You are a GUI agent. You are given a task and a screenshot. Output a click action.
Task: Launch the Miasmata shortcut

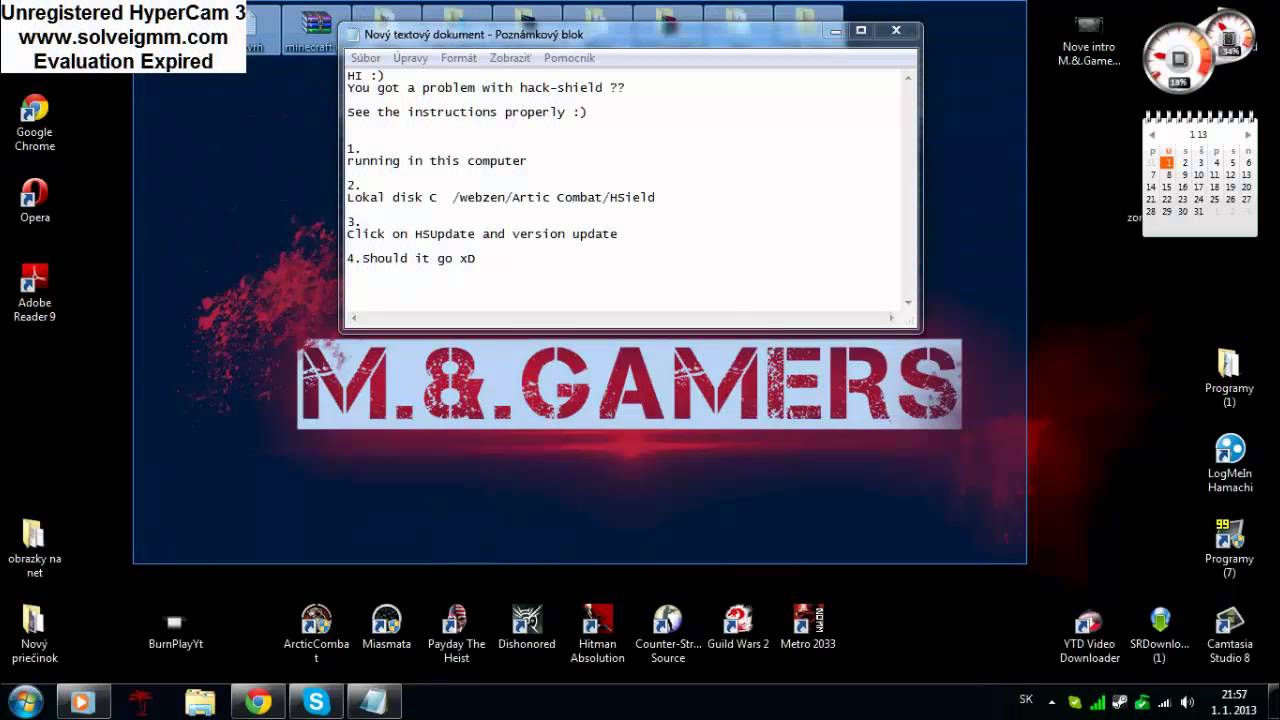click(x=386, y=627)
